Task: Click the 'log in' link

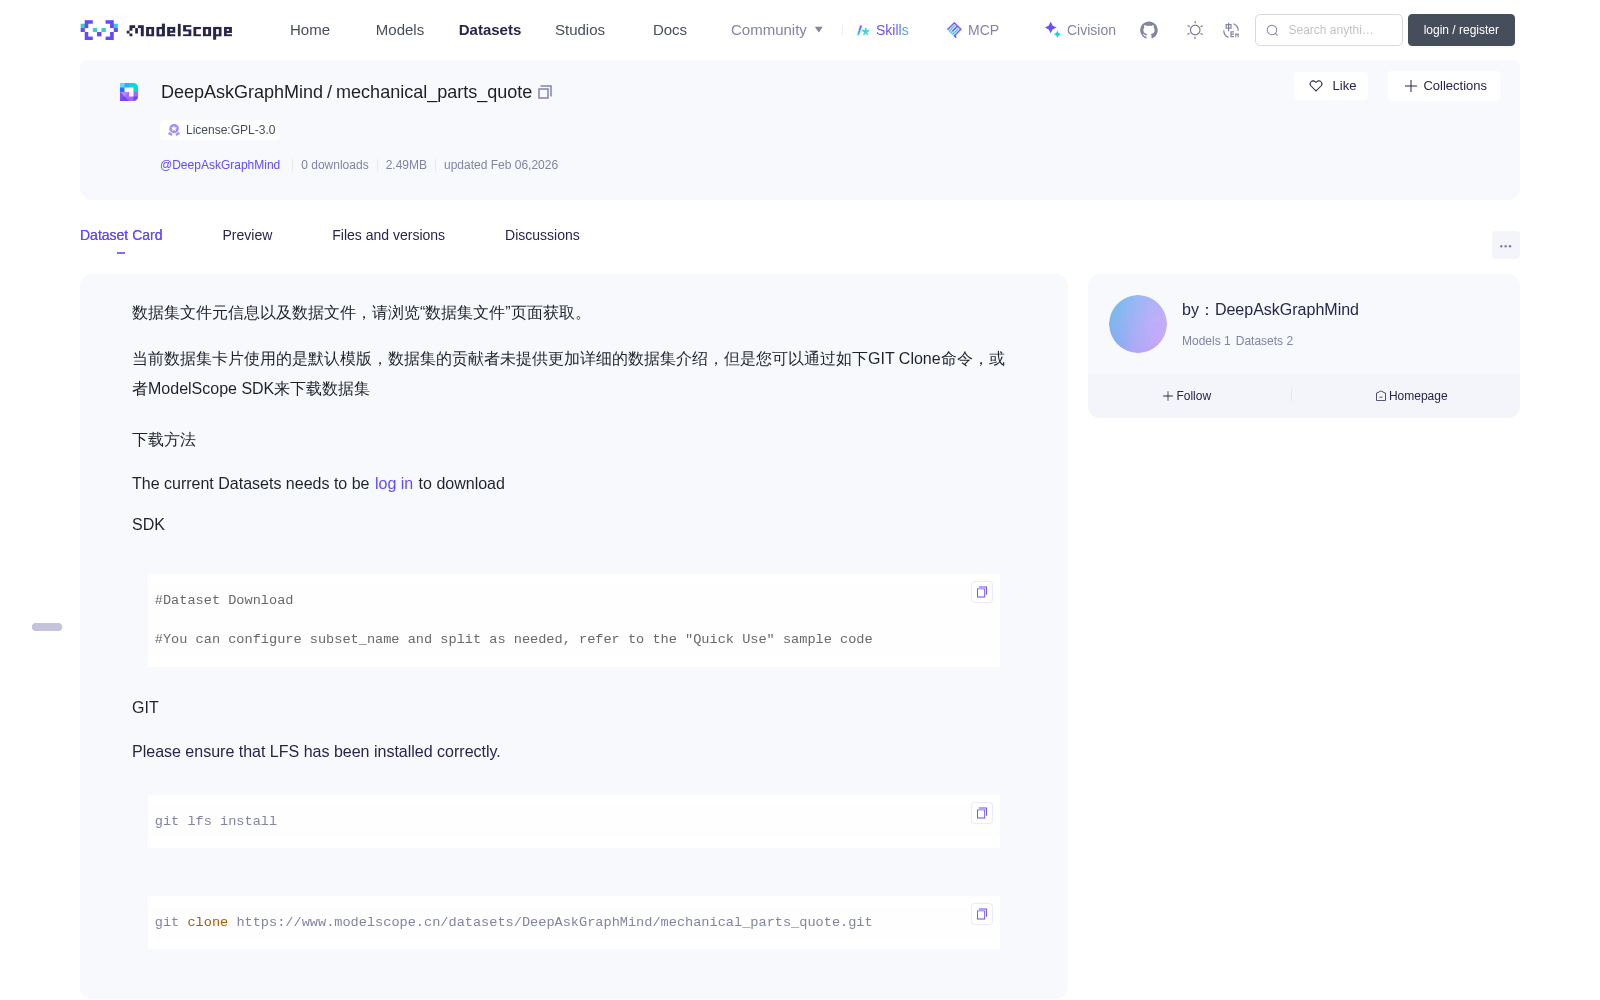Action: coord(394,483)
